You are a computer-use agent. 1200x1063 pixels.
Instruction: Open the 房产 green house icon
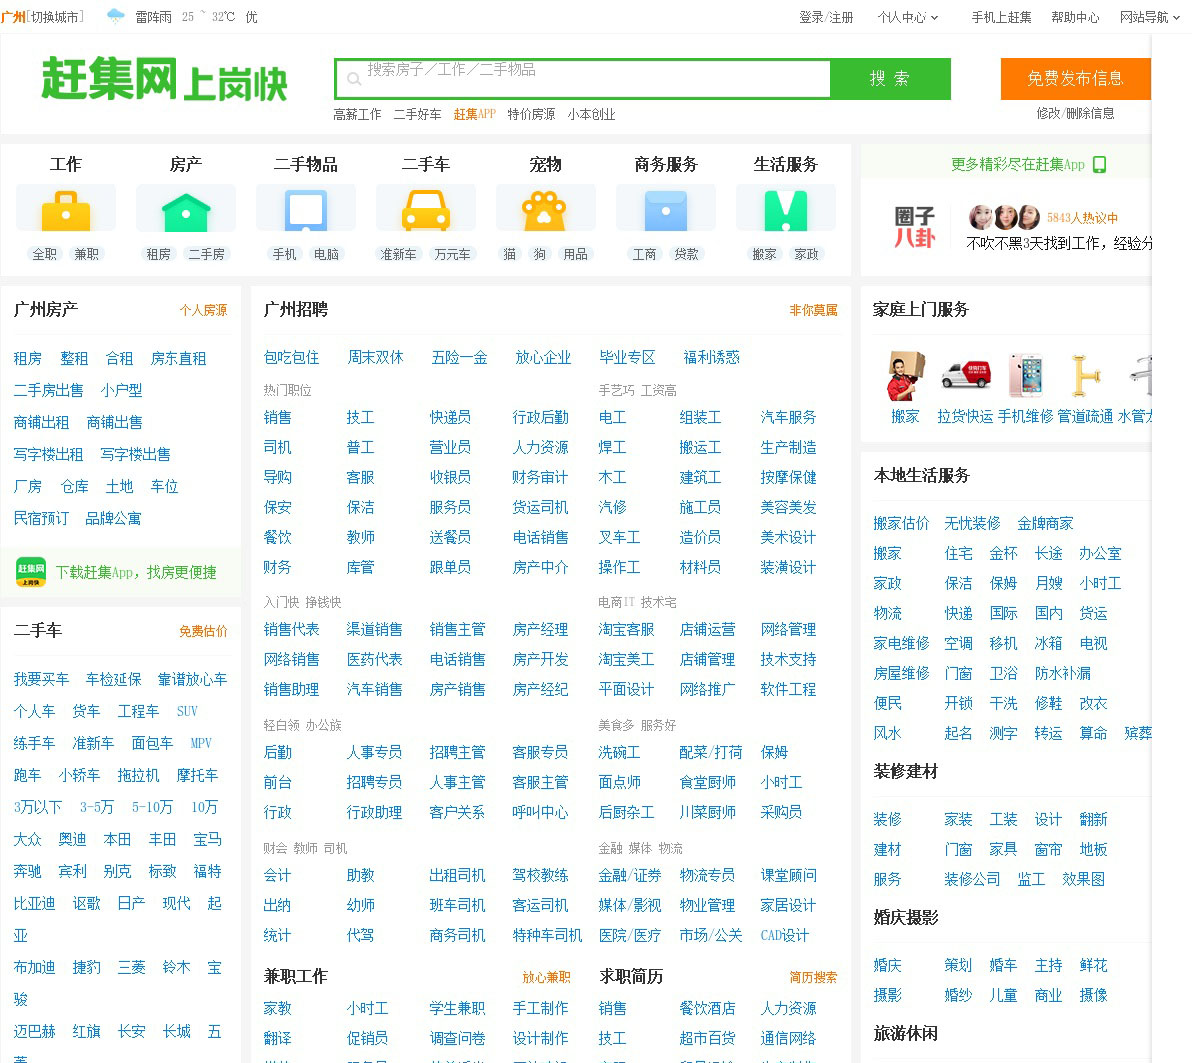186,209
